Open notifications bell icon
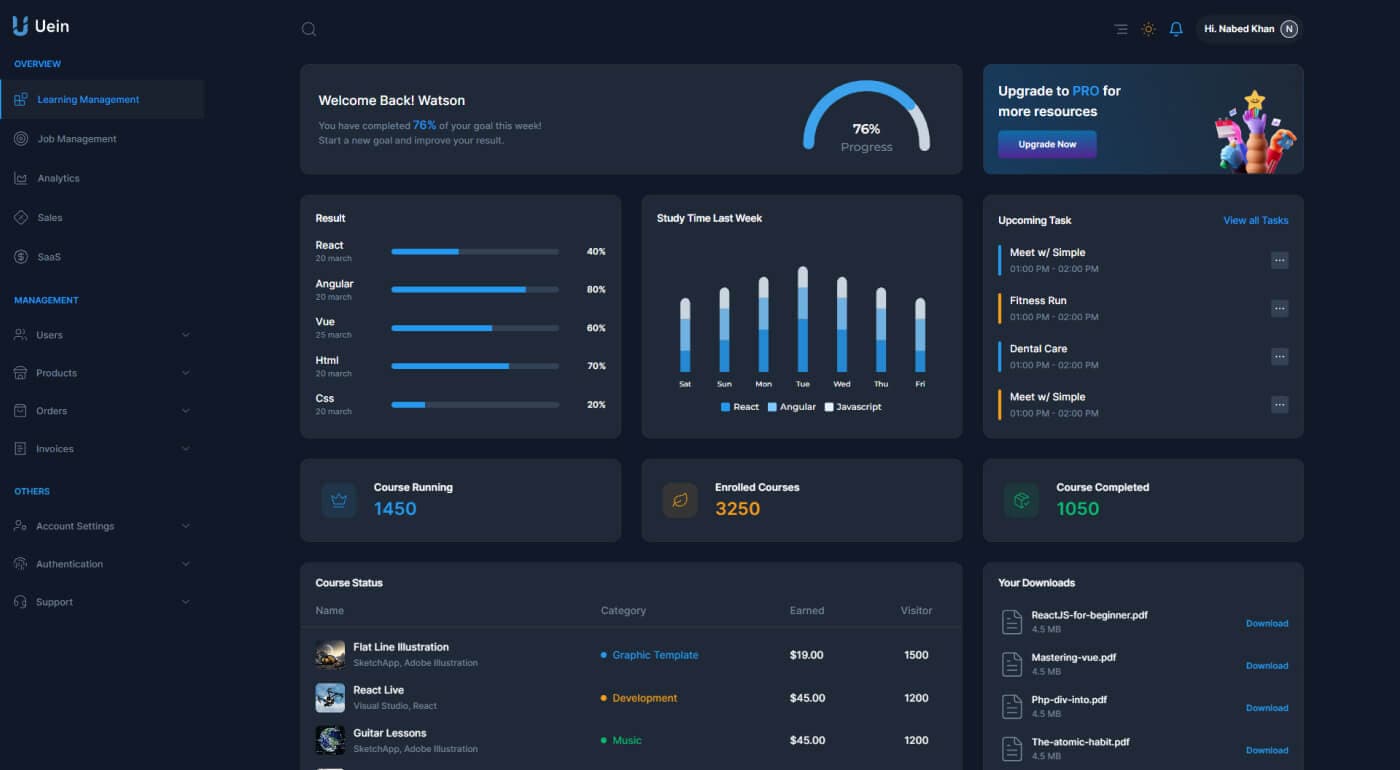The image size is (1400, 770). (1176, 29)
